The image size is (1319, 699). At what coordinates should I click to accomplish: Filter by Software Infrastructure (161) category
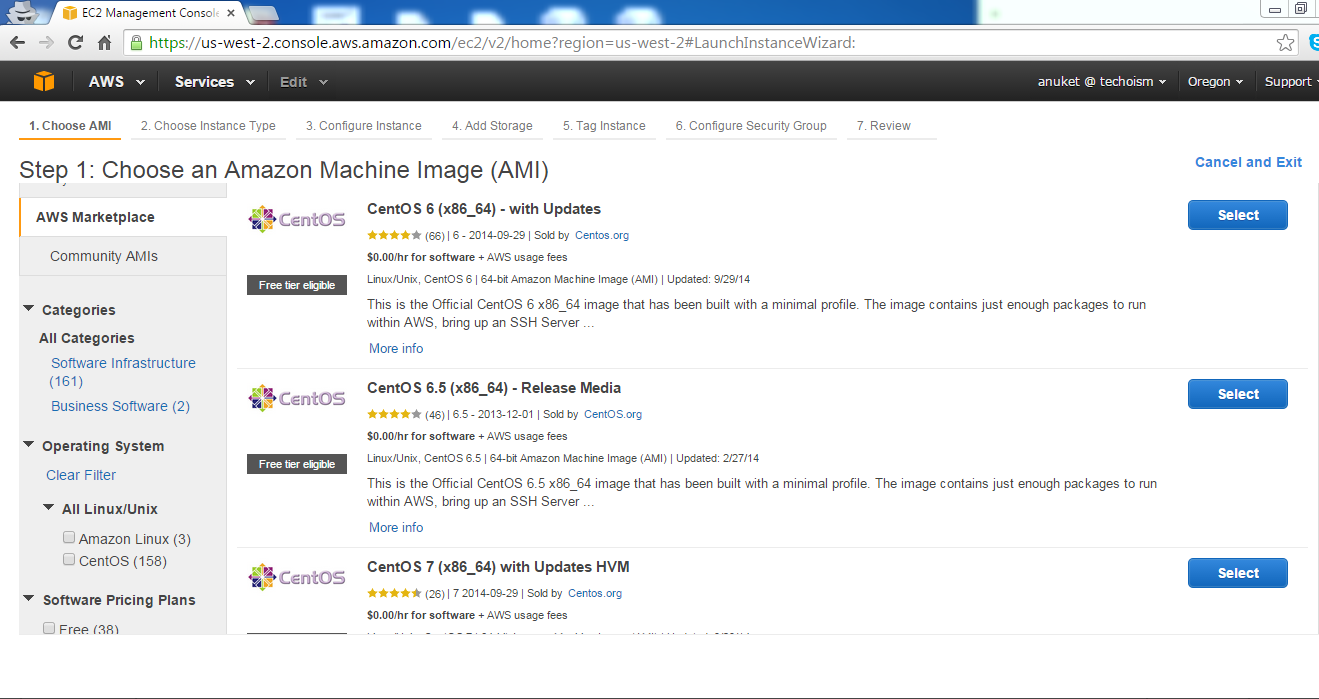coord(123,372)
